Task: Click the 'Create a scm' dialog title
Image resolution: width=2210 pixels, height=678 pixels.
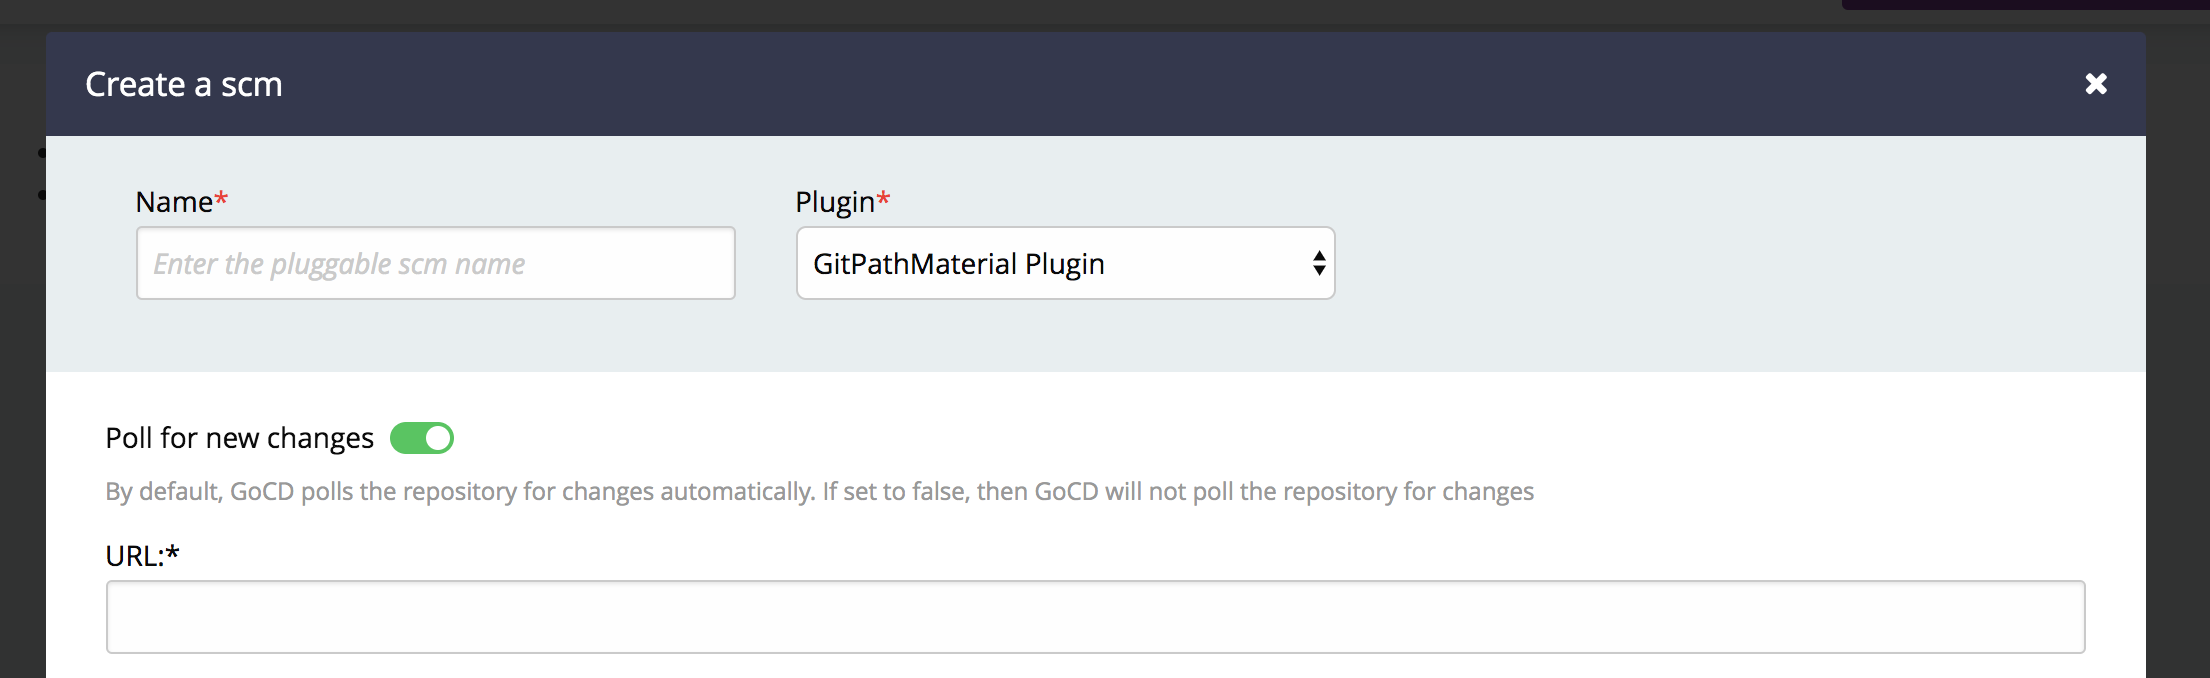Action: tap(184, 85)
